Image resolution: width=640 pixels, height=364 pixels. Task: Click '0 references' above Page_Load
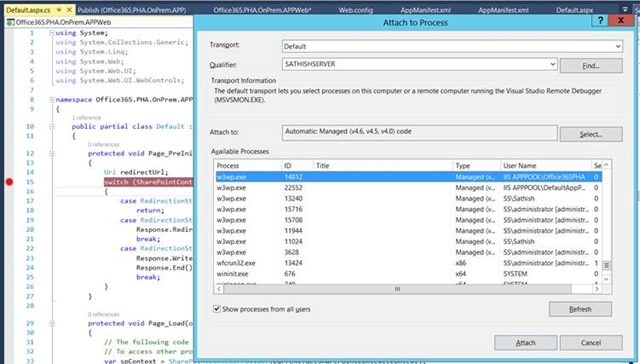tap(104, 314)
